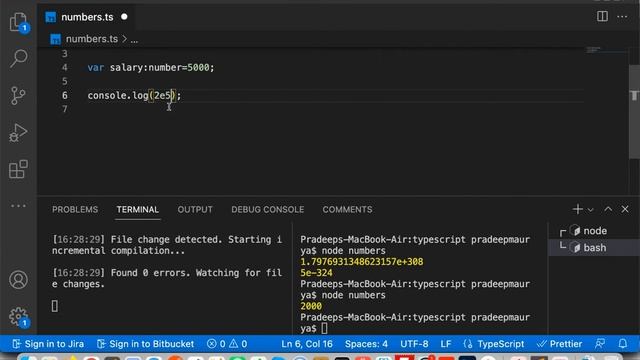Open the Source Control view
Image resolution: width=640 pixels, height=360 pixels.
[18, 96]
